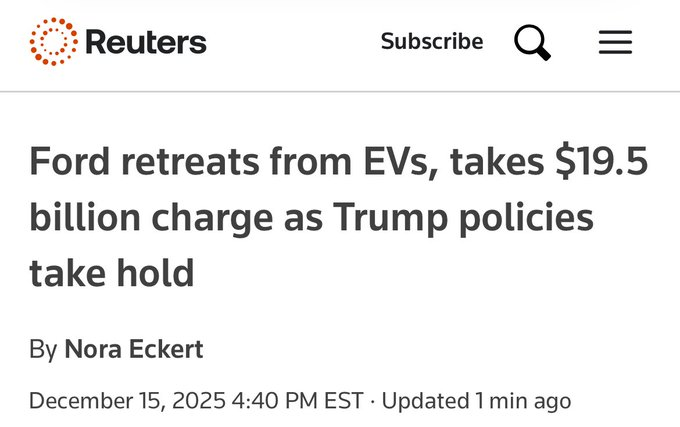Click the word "charge" in the headline
680x427 pixels.
pyautogui.click(x=221, y=218)
